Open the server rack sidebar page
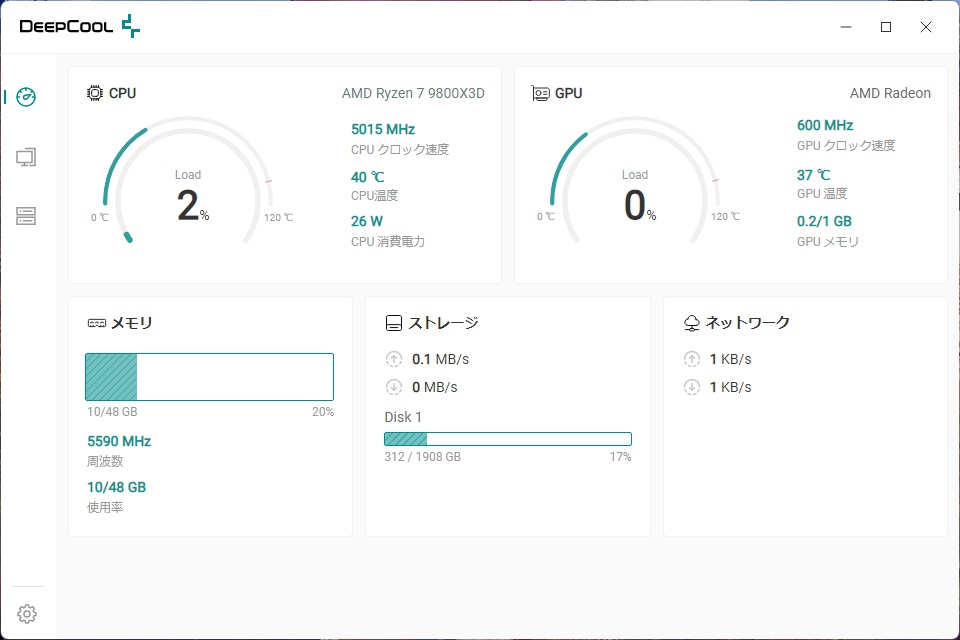Image resolution: width=960 pixels, height=640 pixels. 27,216
